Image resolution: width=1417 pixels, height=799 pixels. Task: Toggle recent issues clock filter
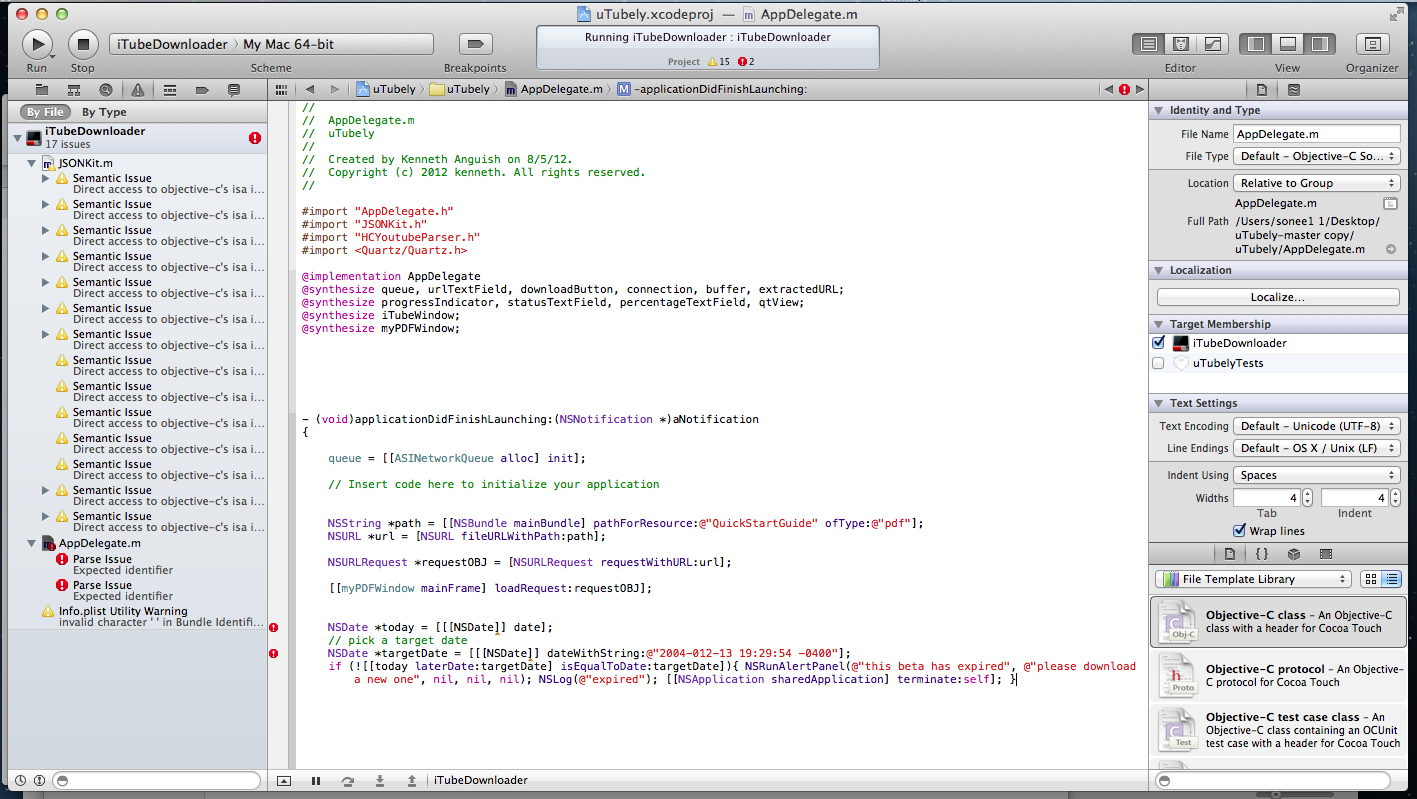point(22,780)
